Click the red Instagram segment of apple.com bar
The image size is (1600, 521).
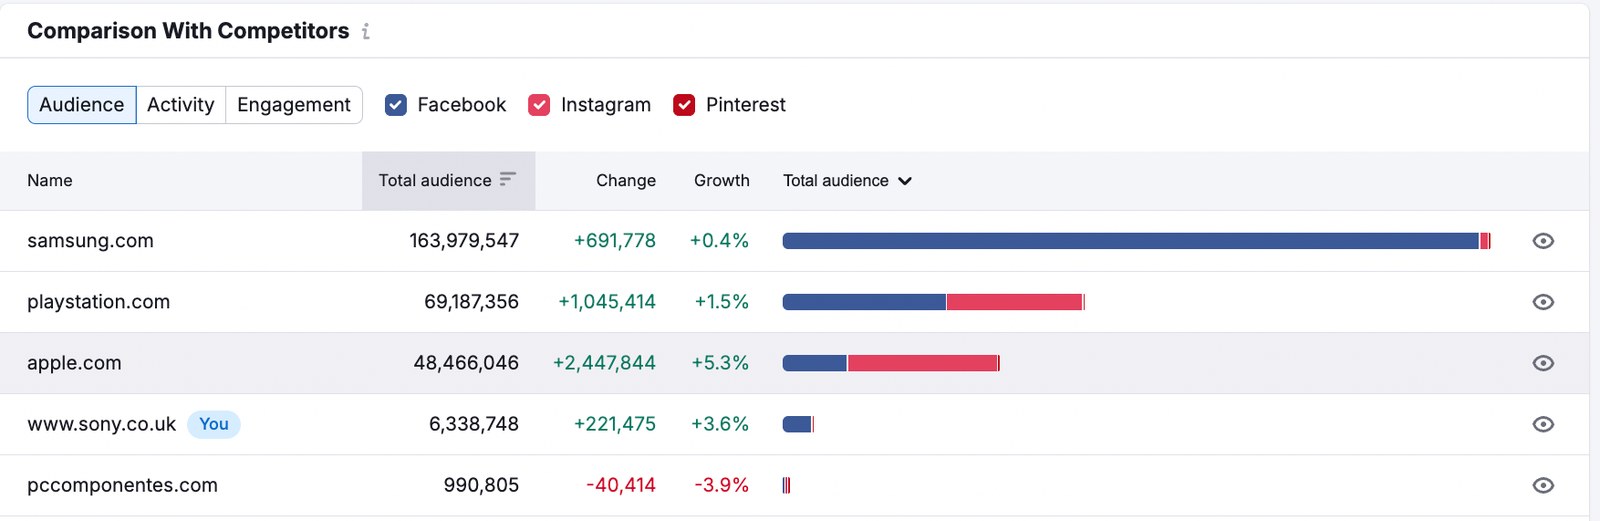click(922, 363)
